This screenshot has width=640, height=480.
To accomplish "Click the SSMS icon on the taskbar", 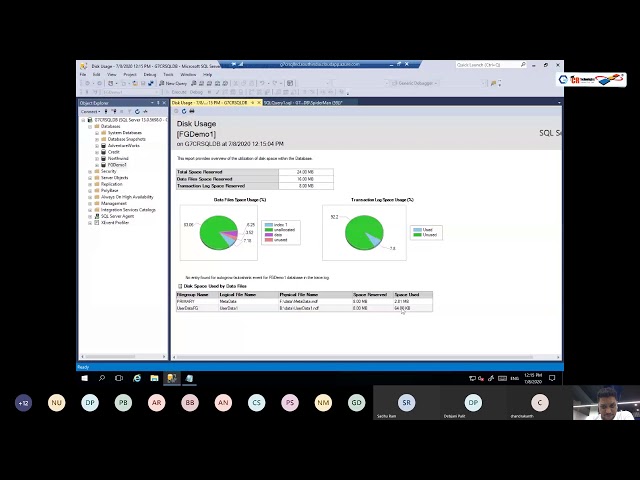I will point(172,378).
